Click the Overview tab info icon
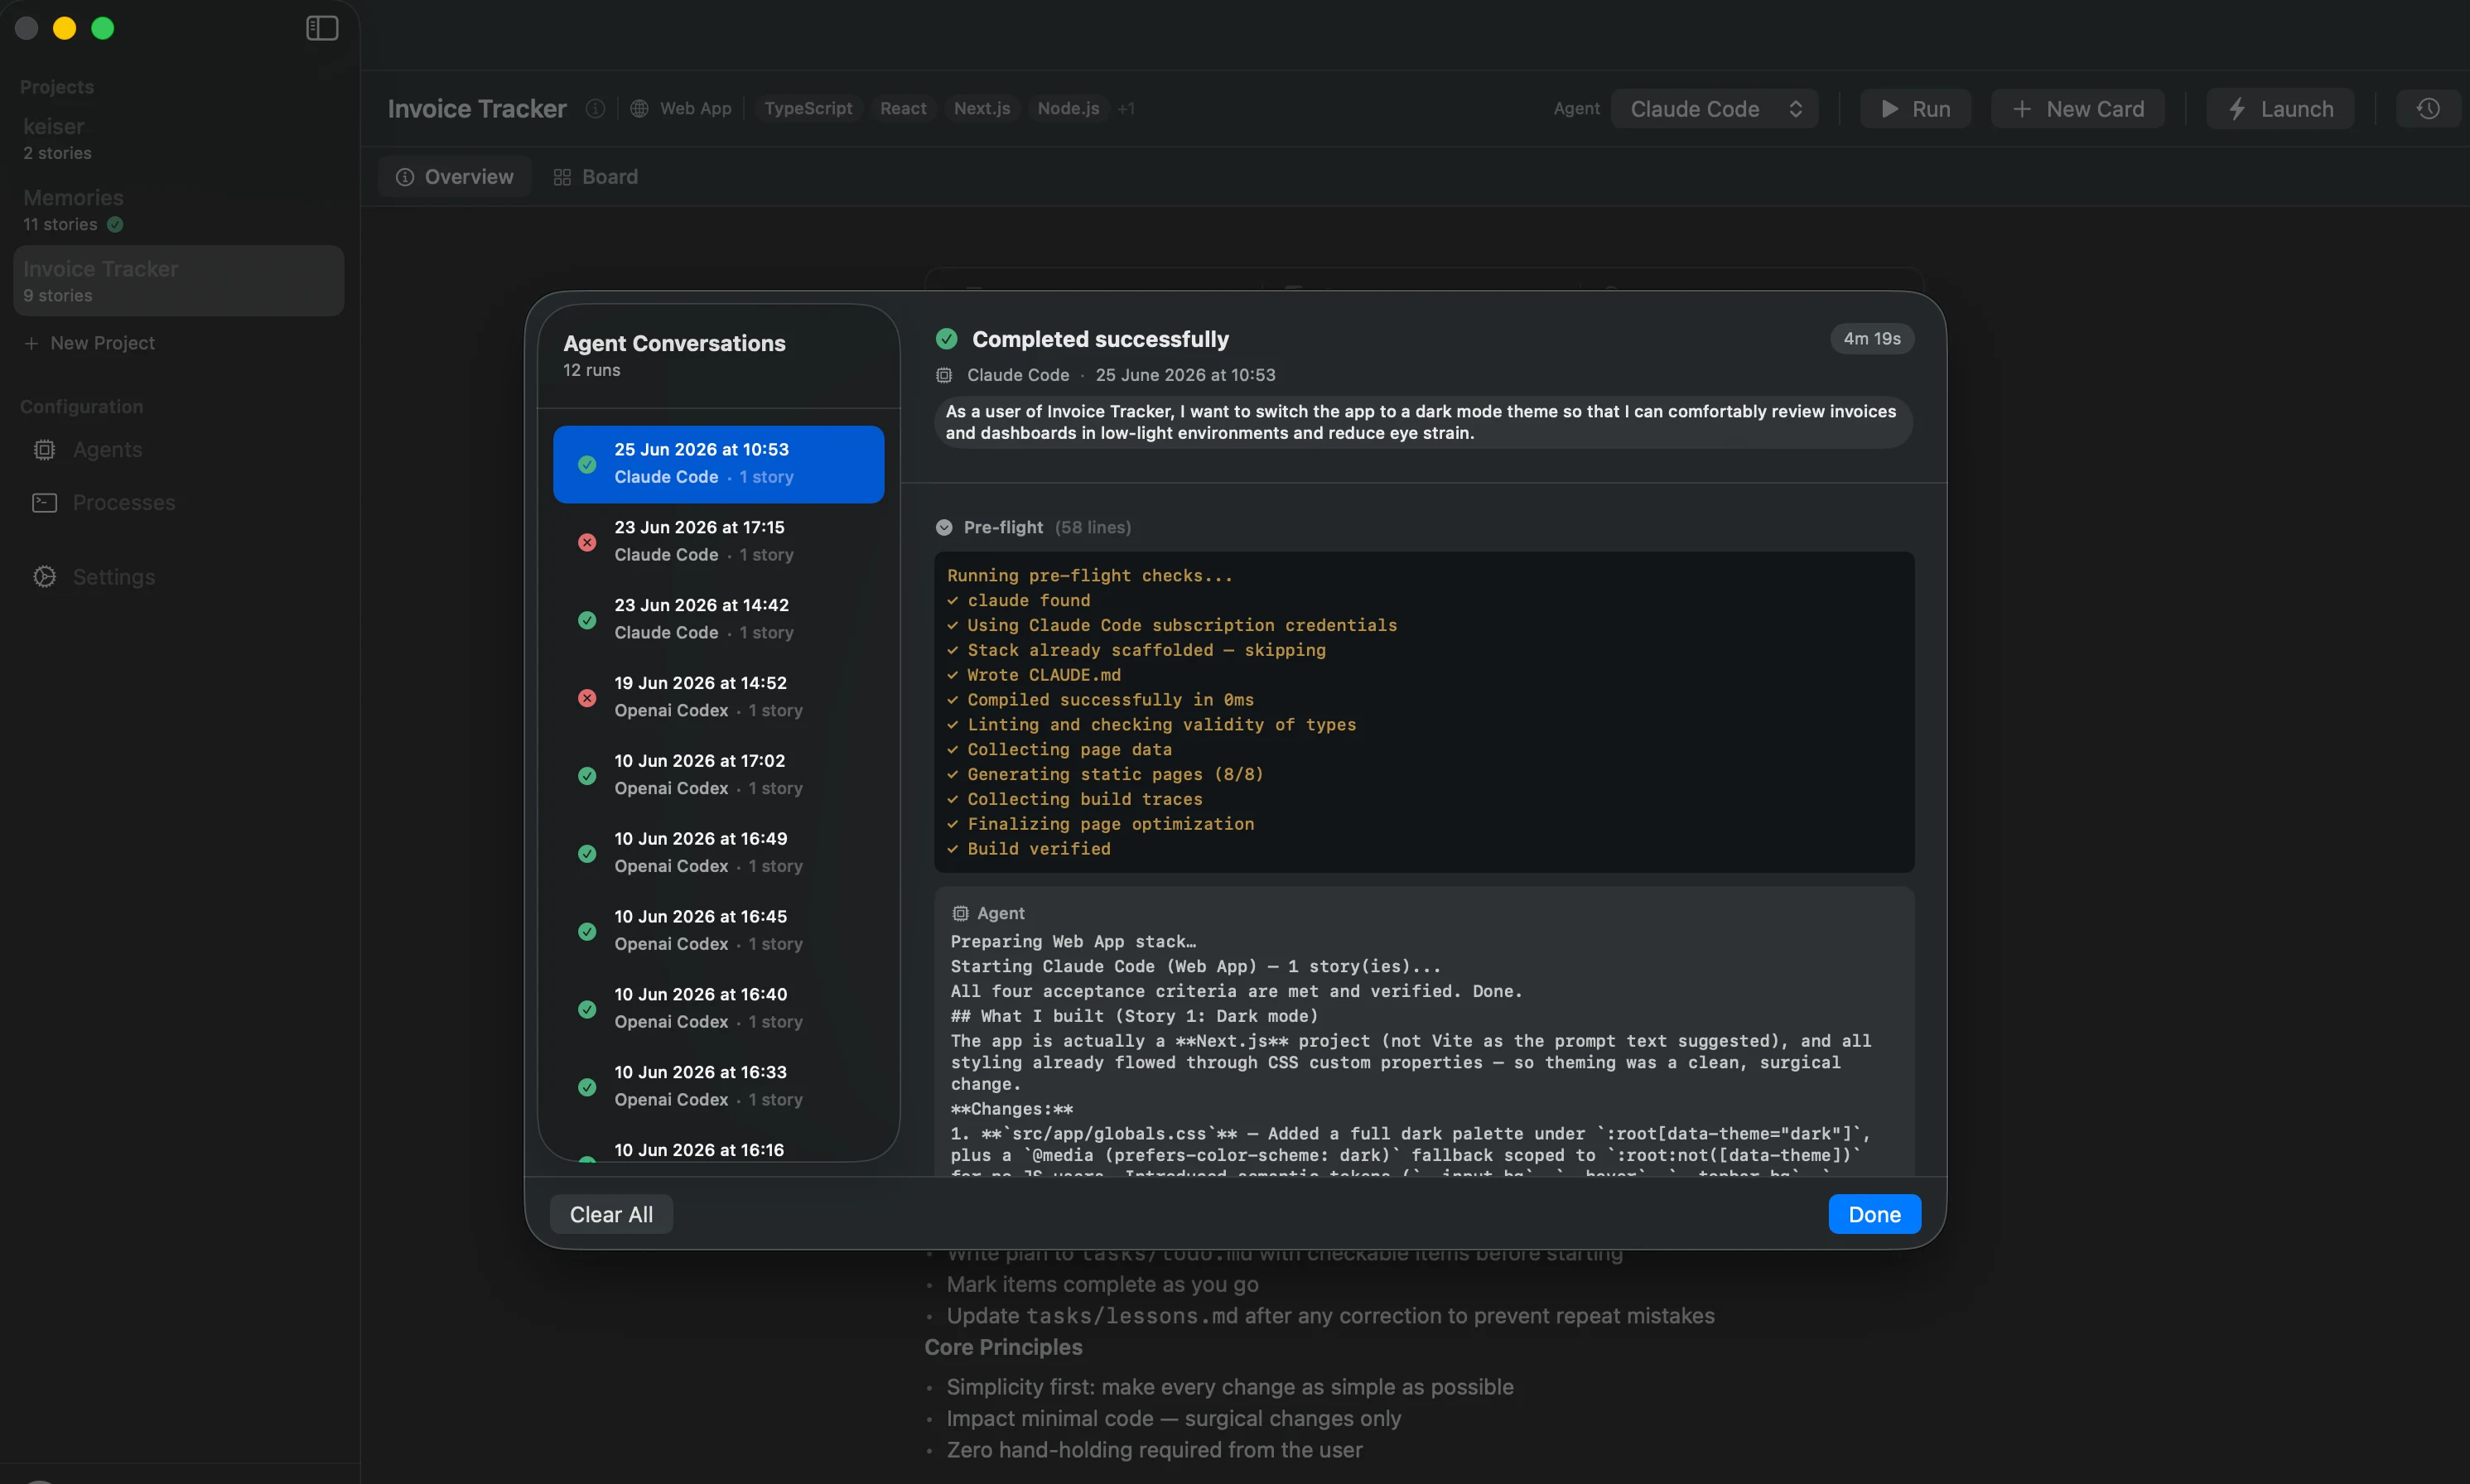Viewport: 2470px width, 1484px height. coord(405,177)
